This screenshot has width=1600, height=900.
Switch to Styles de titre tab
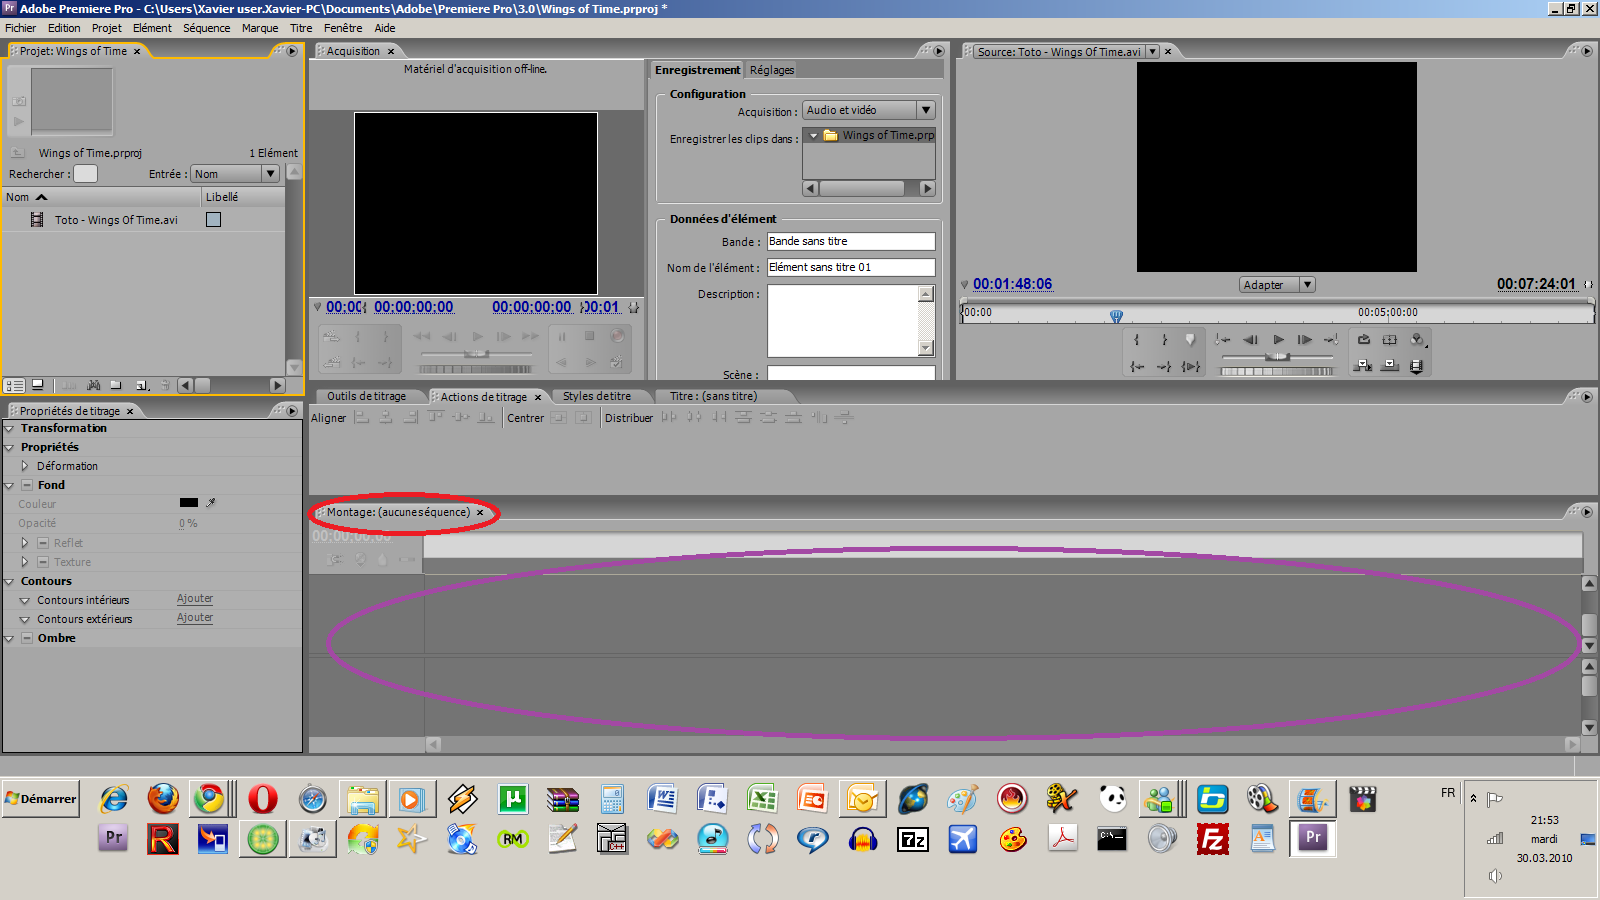click(597, 396)
